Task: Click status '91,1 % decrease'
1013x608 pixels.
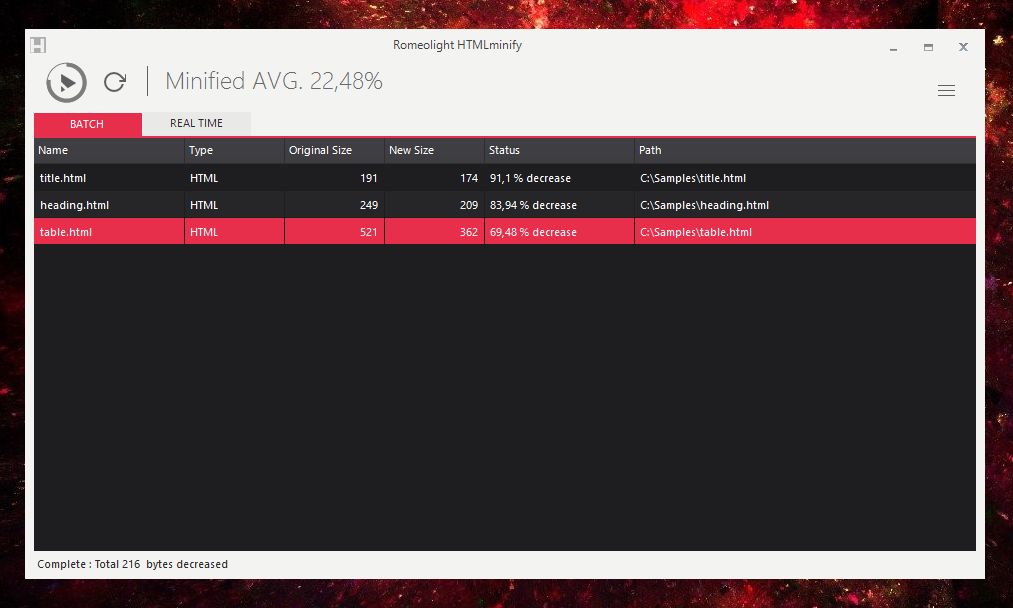Action: click(530, 178)
